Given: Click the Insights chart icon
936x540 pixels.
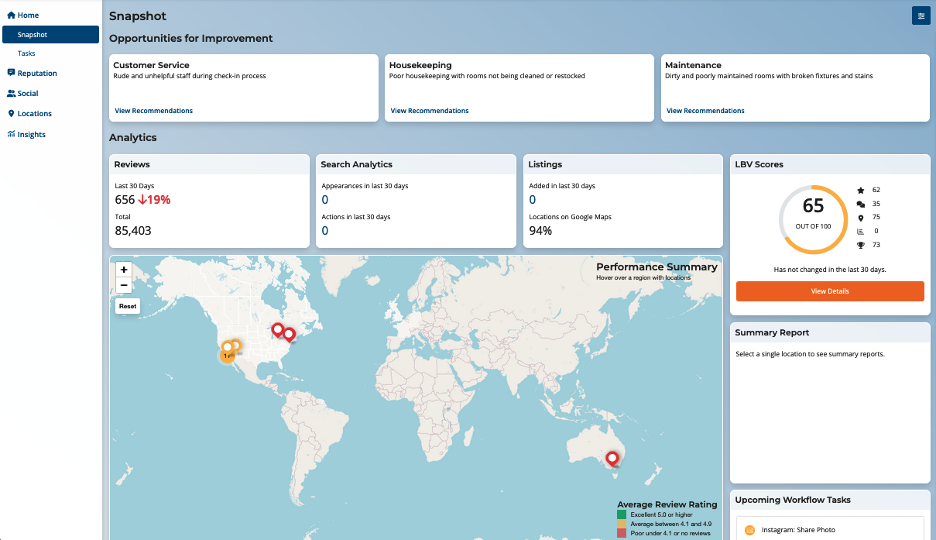Looking at the screenshot, I should [x=11, y=134].
